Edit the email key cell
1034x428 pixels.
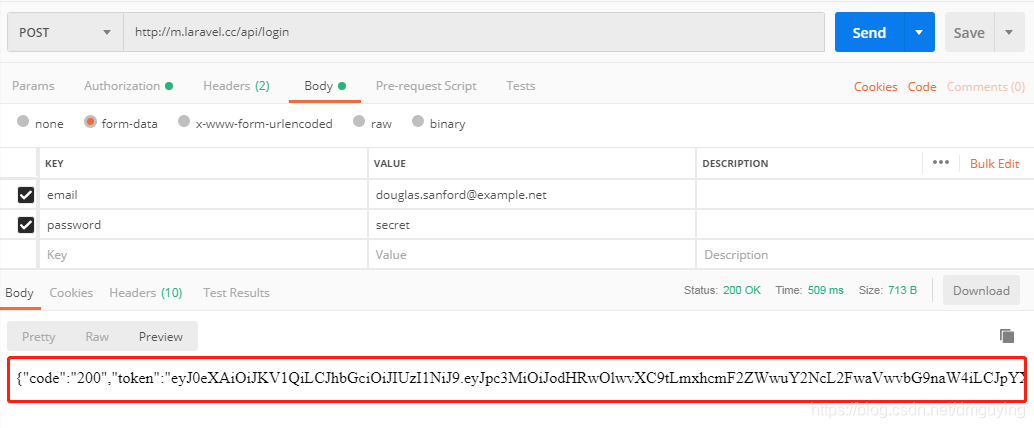[x=203, y=195]
